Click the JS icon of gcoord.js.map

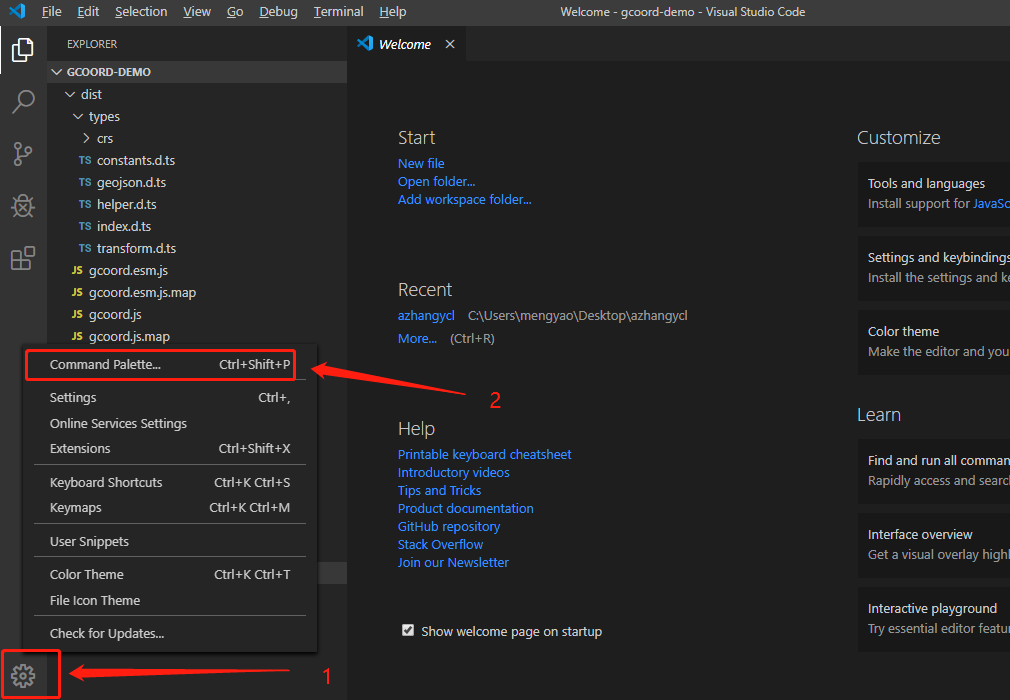coord(77,336)
